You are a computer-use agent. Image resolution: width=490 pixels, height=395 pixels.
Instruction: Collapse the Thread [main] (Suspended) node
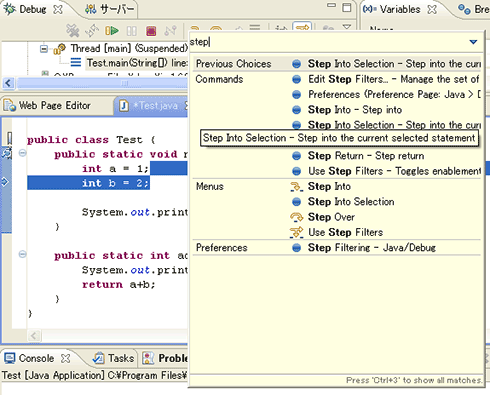(44, 49)
